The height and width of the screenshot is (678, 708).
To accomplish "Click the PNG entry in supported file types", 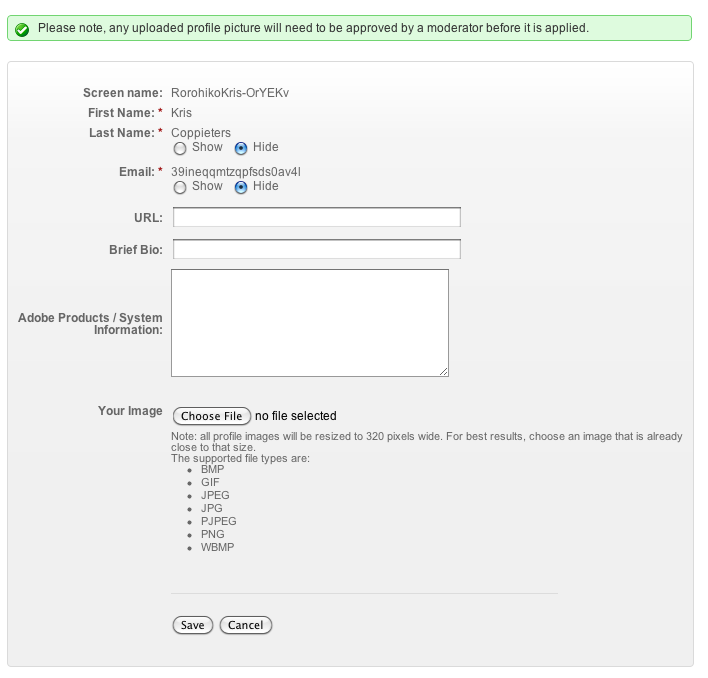I will click(213, 534).
